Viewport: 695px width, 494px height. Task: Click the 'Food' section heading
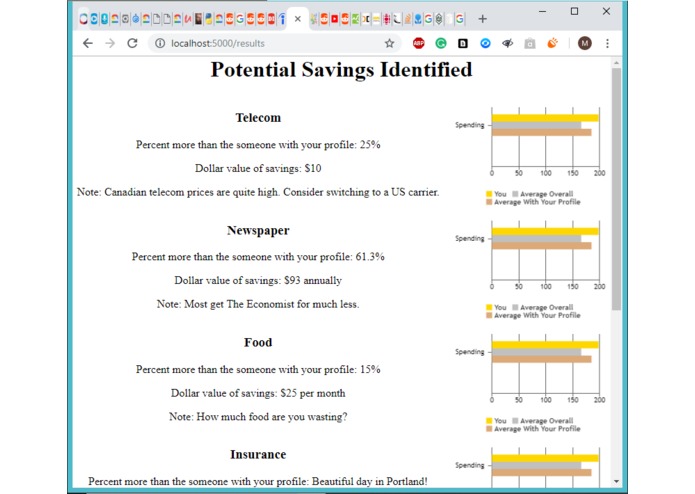point(258,342)
